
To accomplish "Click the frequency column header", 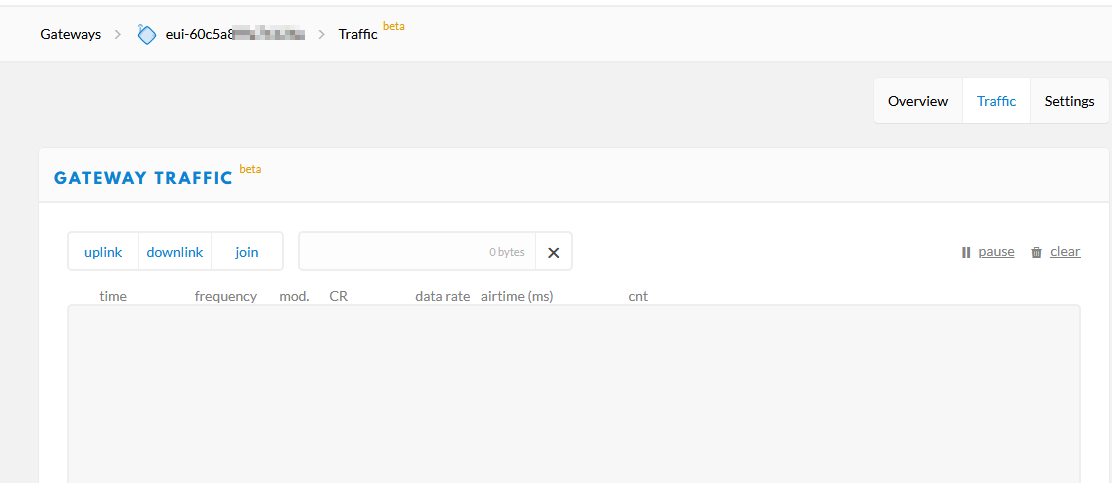I will point(226,296).
